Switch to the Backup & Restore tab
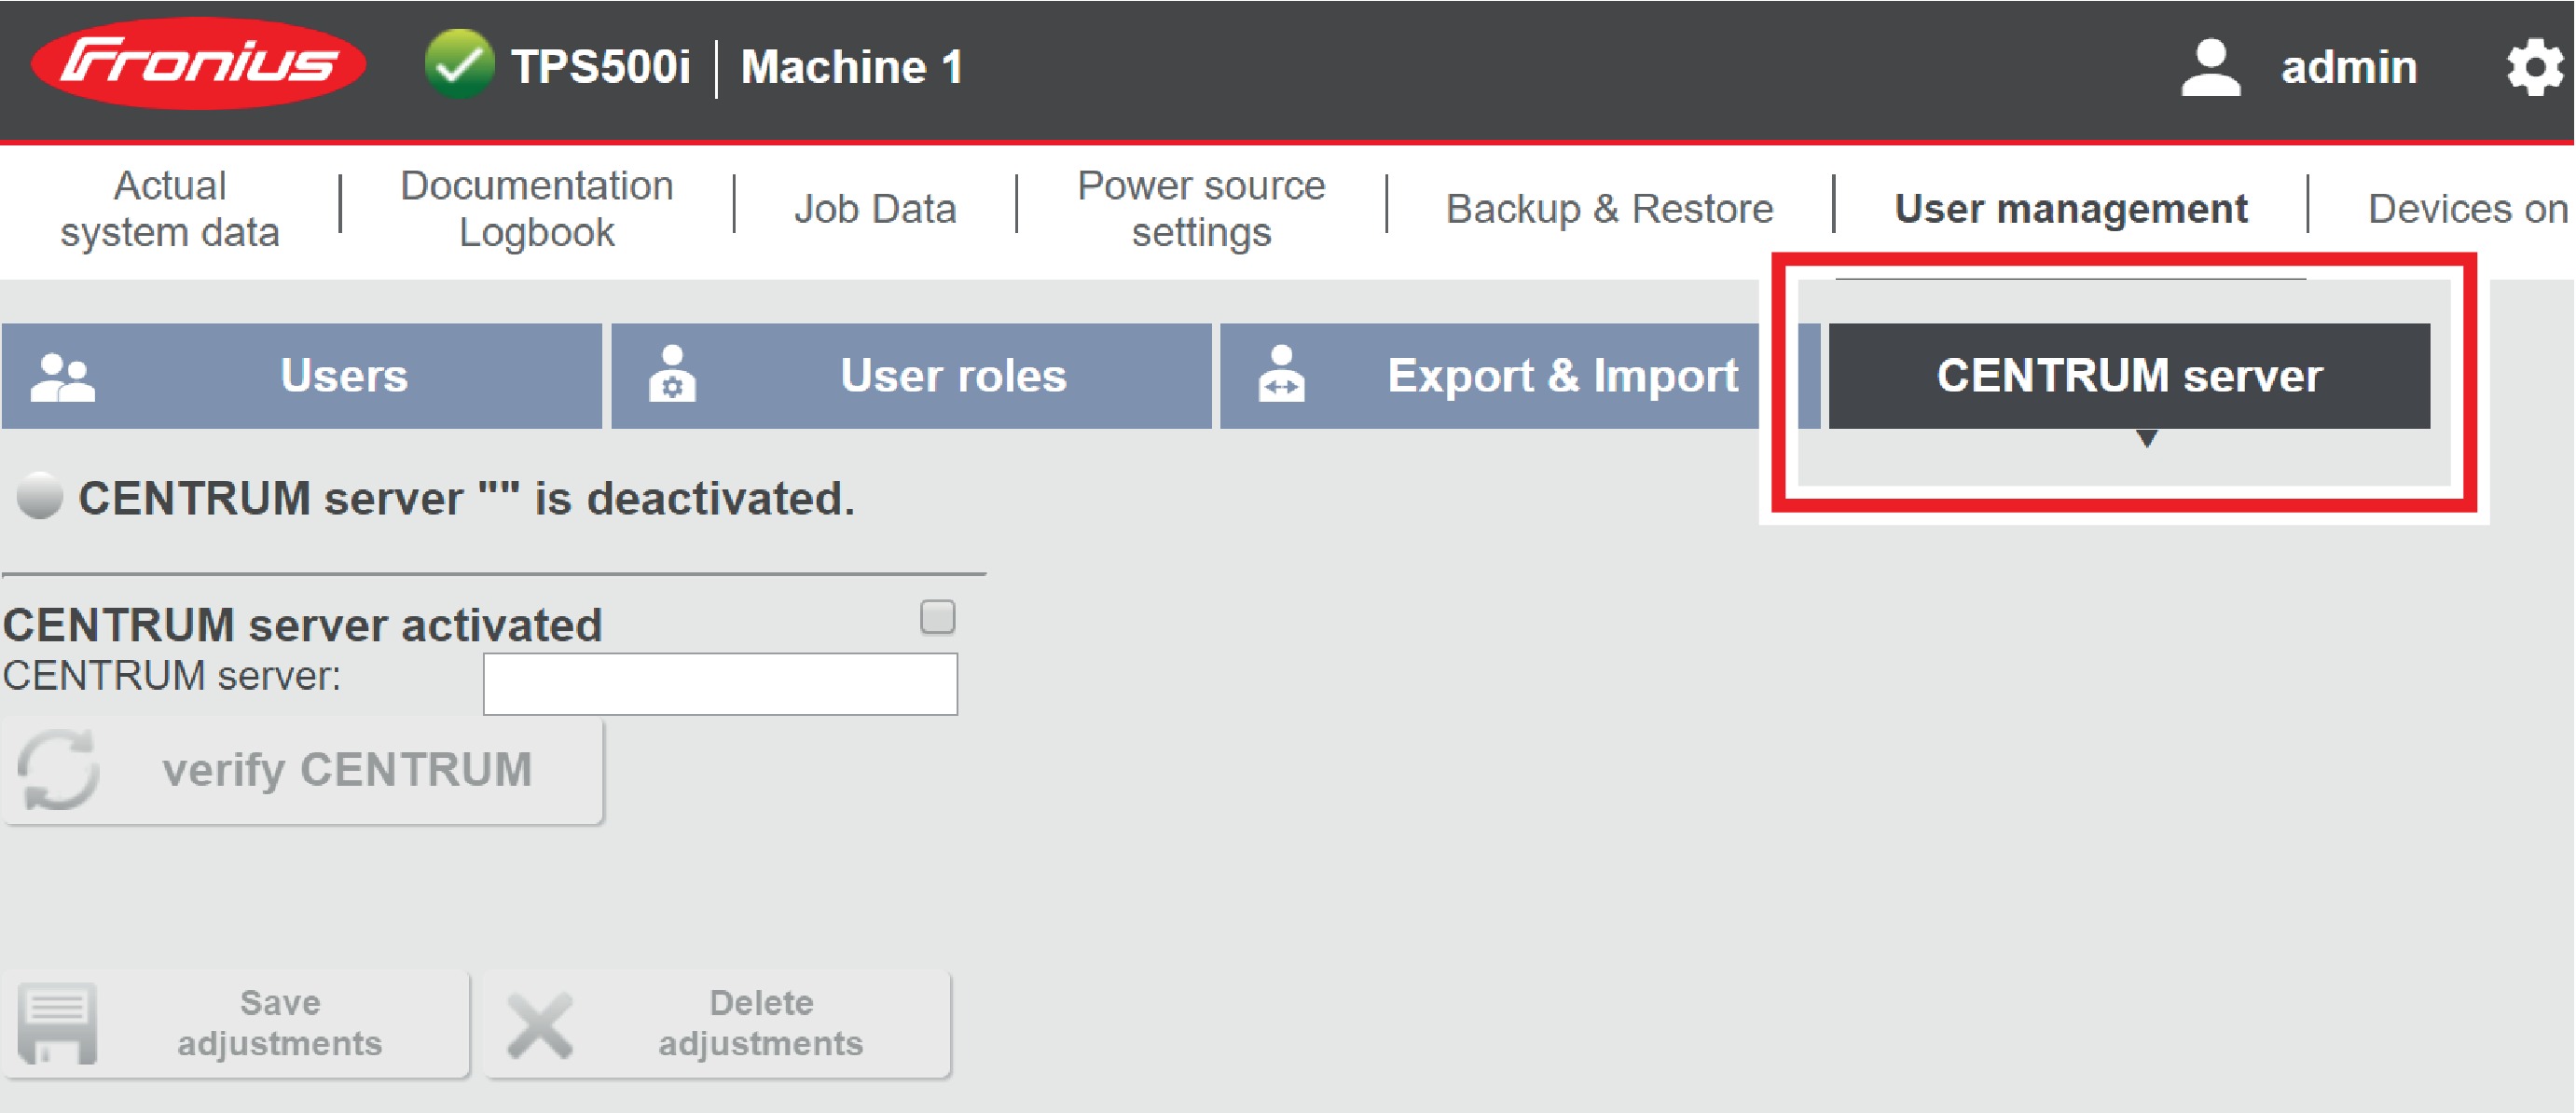Viewport: 2576px width, 1113px height. pyautogui.click(x=1610, y=207)
